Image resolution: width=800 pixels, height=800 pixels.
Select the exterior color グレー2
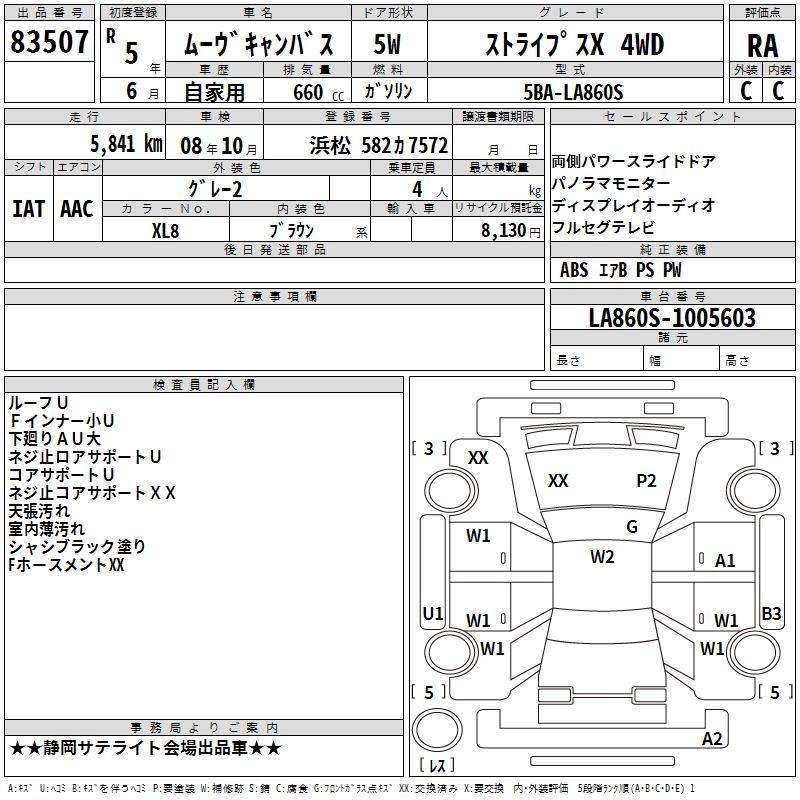click(x=215, y=189)
